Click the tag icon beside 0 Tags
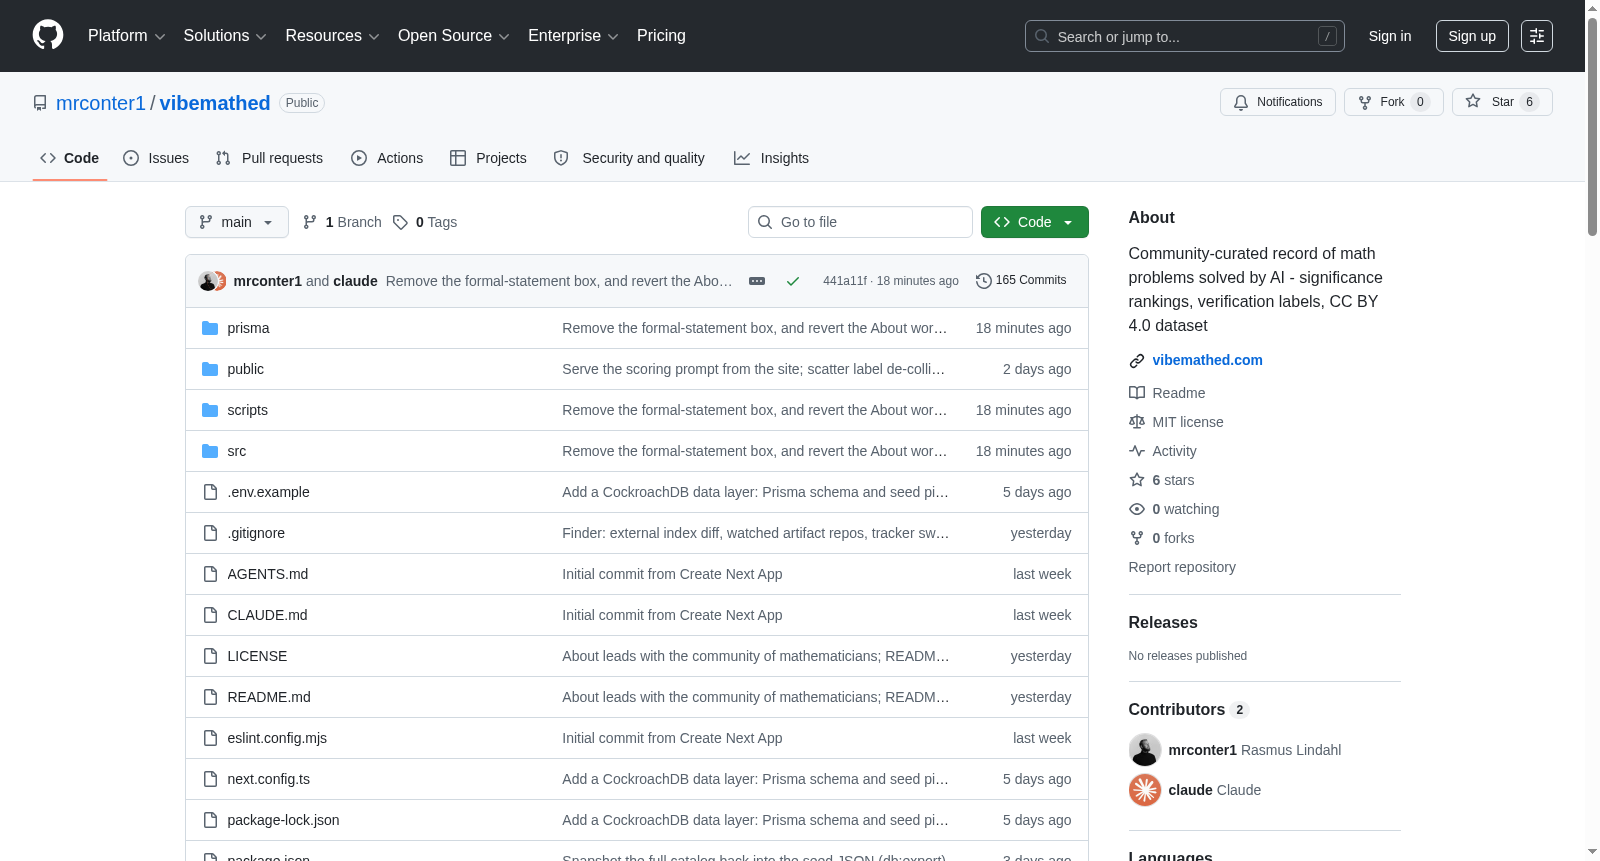This screenshot has height=861, width=1600. (400, 222)
